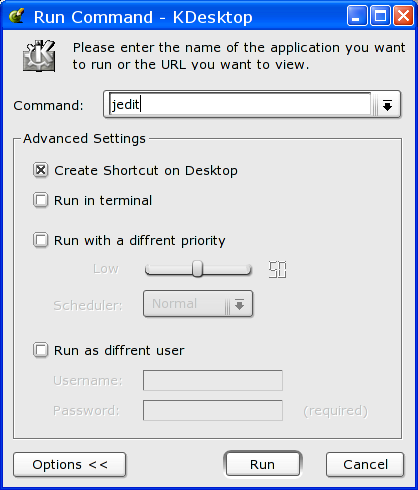
Task: Collapse advanced settings via Options <<
Action: pyautogui.click(x=70, y=464)
